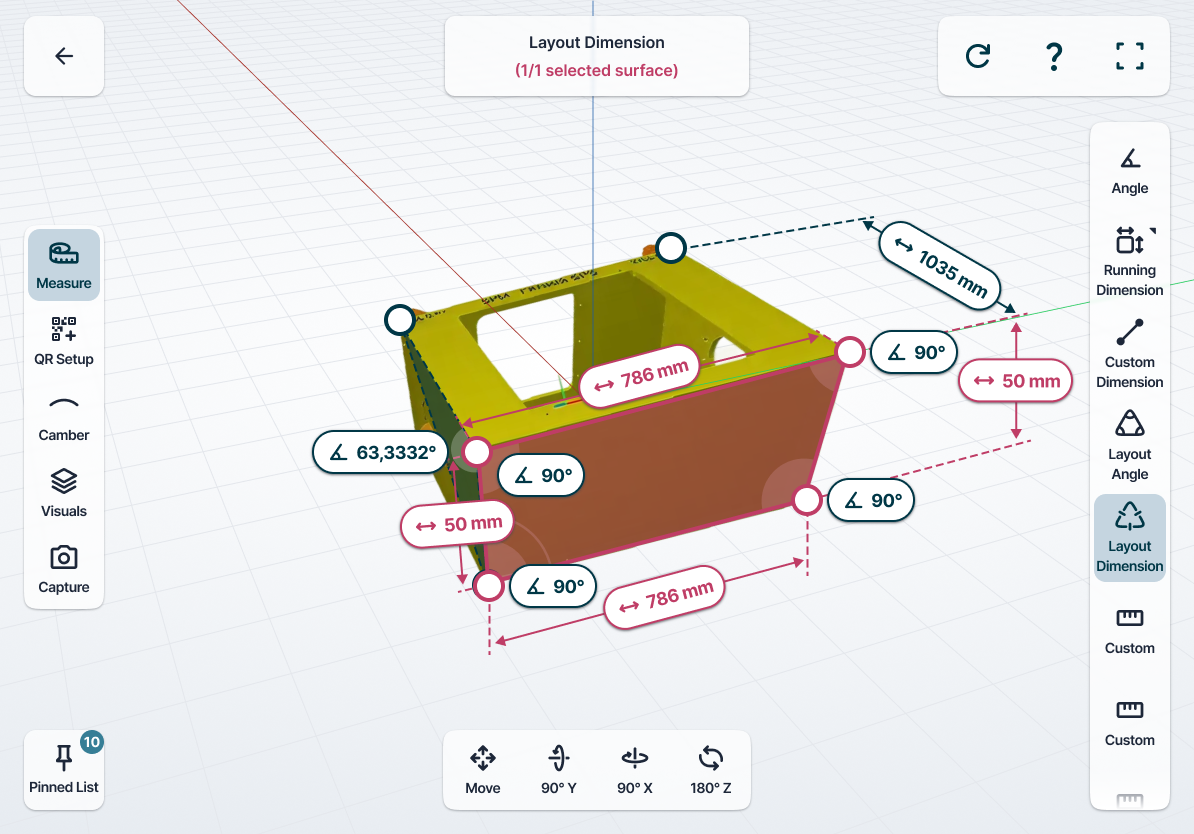
Task: Select the Camber tool
Action: (64, 417)
